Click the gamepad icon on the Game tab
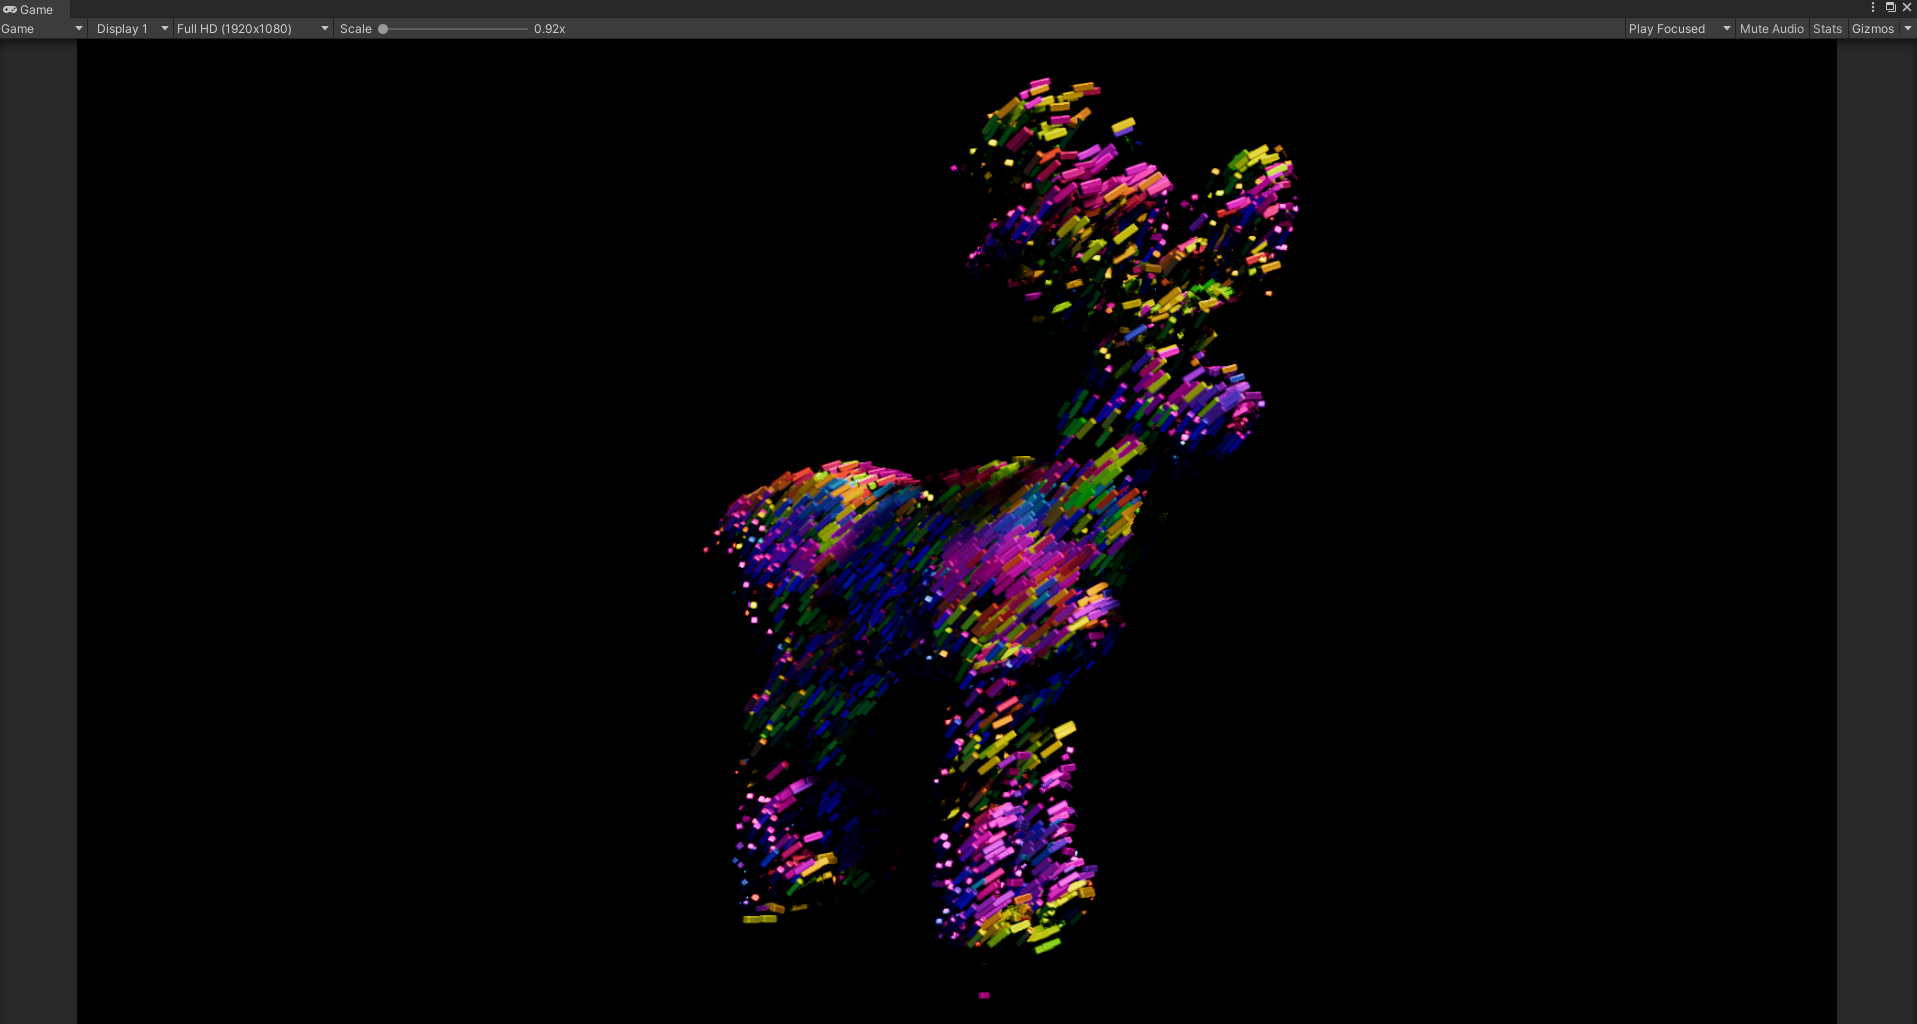This screenshot has width=1917, height=1024. [10, 9]
